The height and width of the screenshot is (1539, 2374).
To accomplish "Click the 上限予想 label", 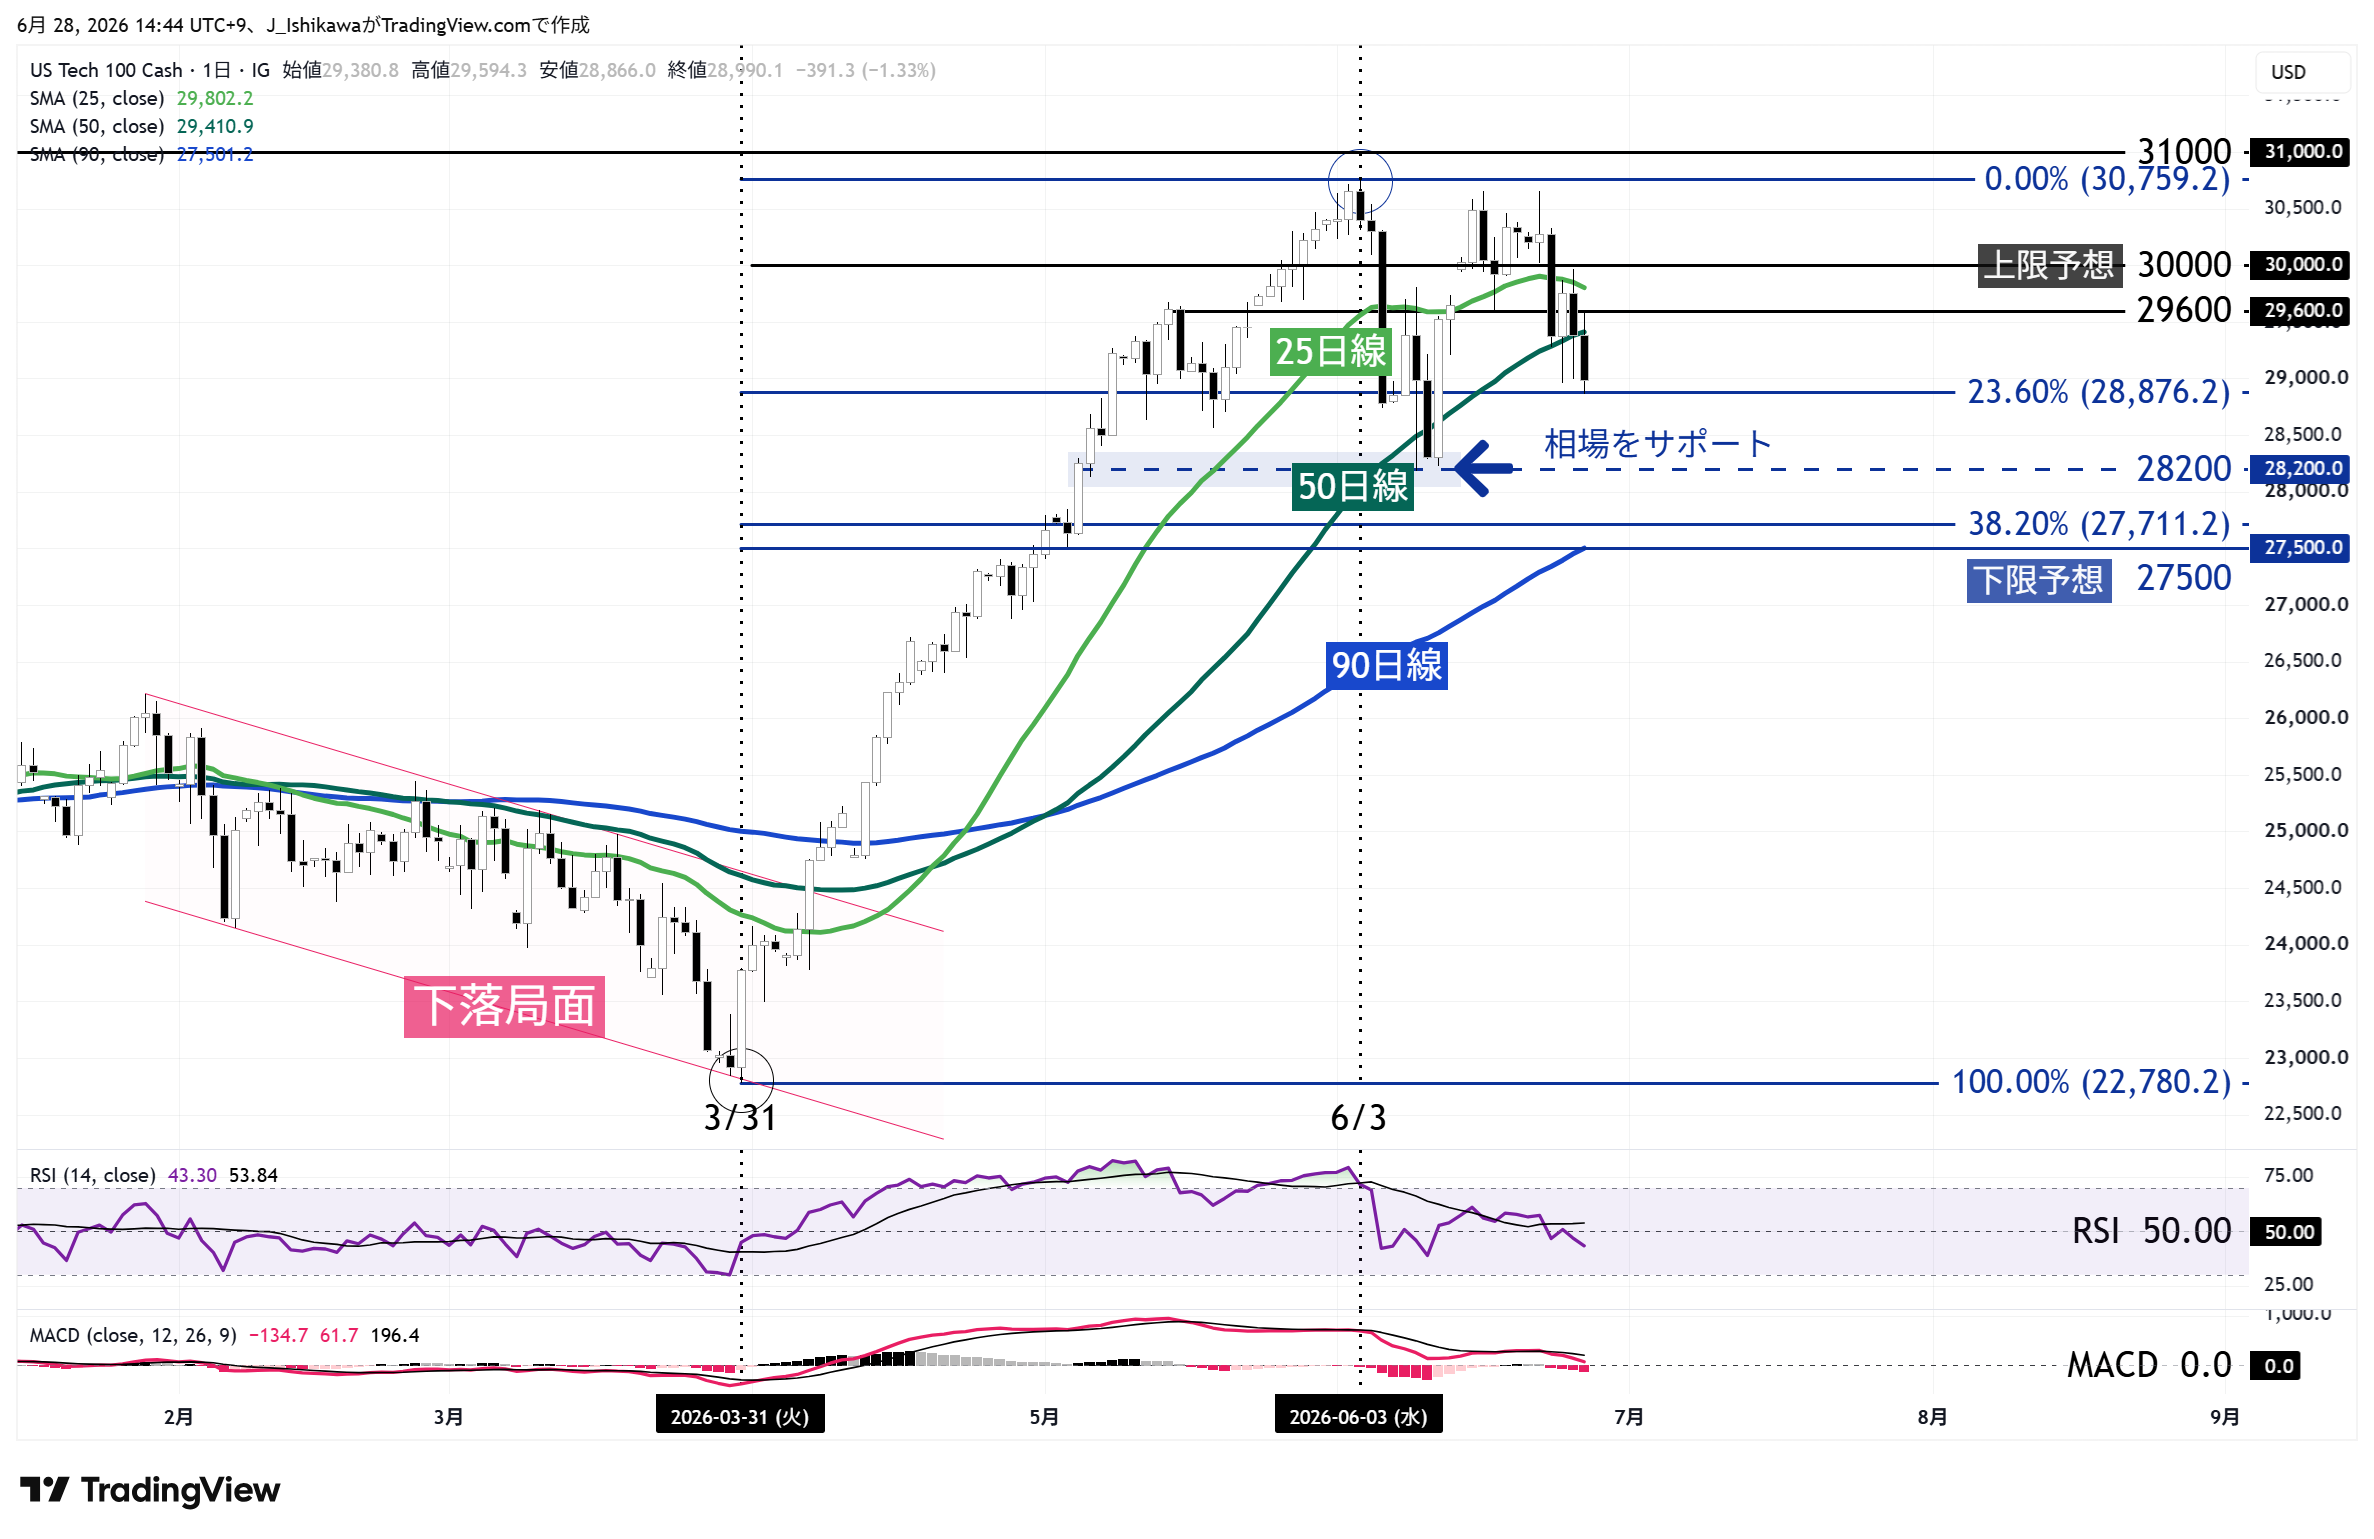I will (x=2049, y=265).
